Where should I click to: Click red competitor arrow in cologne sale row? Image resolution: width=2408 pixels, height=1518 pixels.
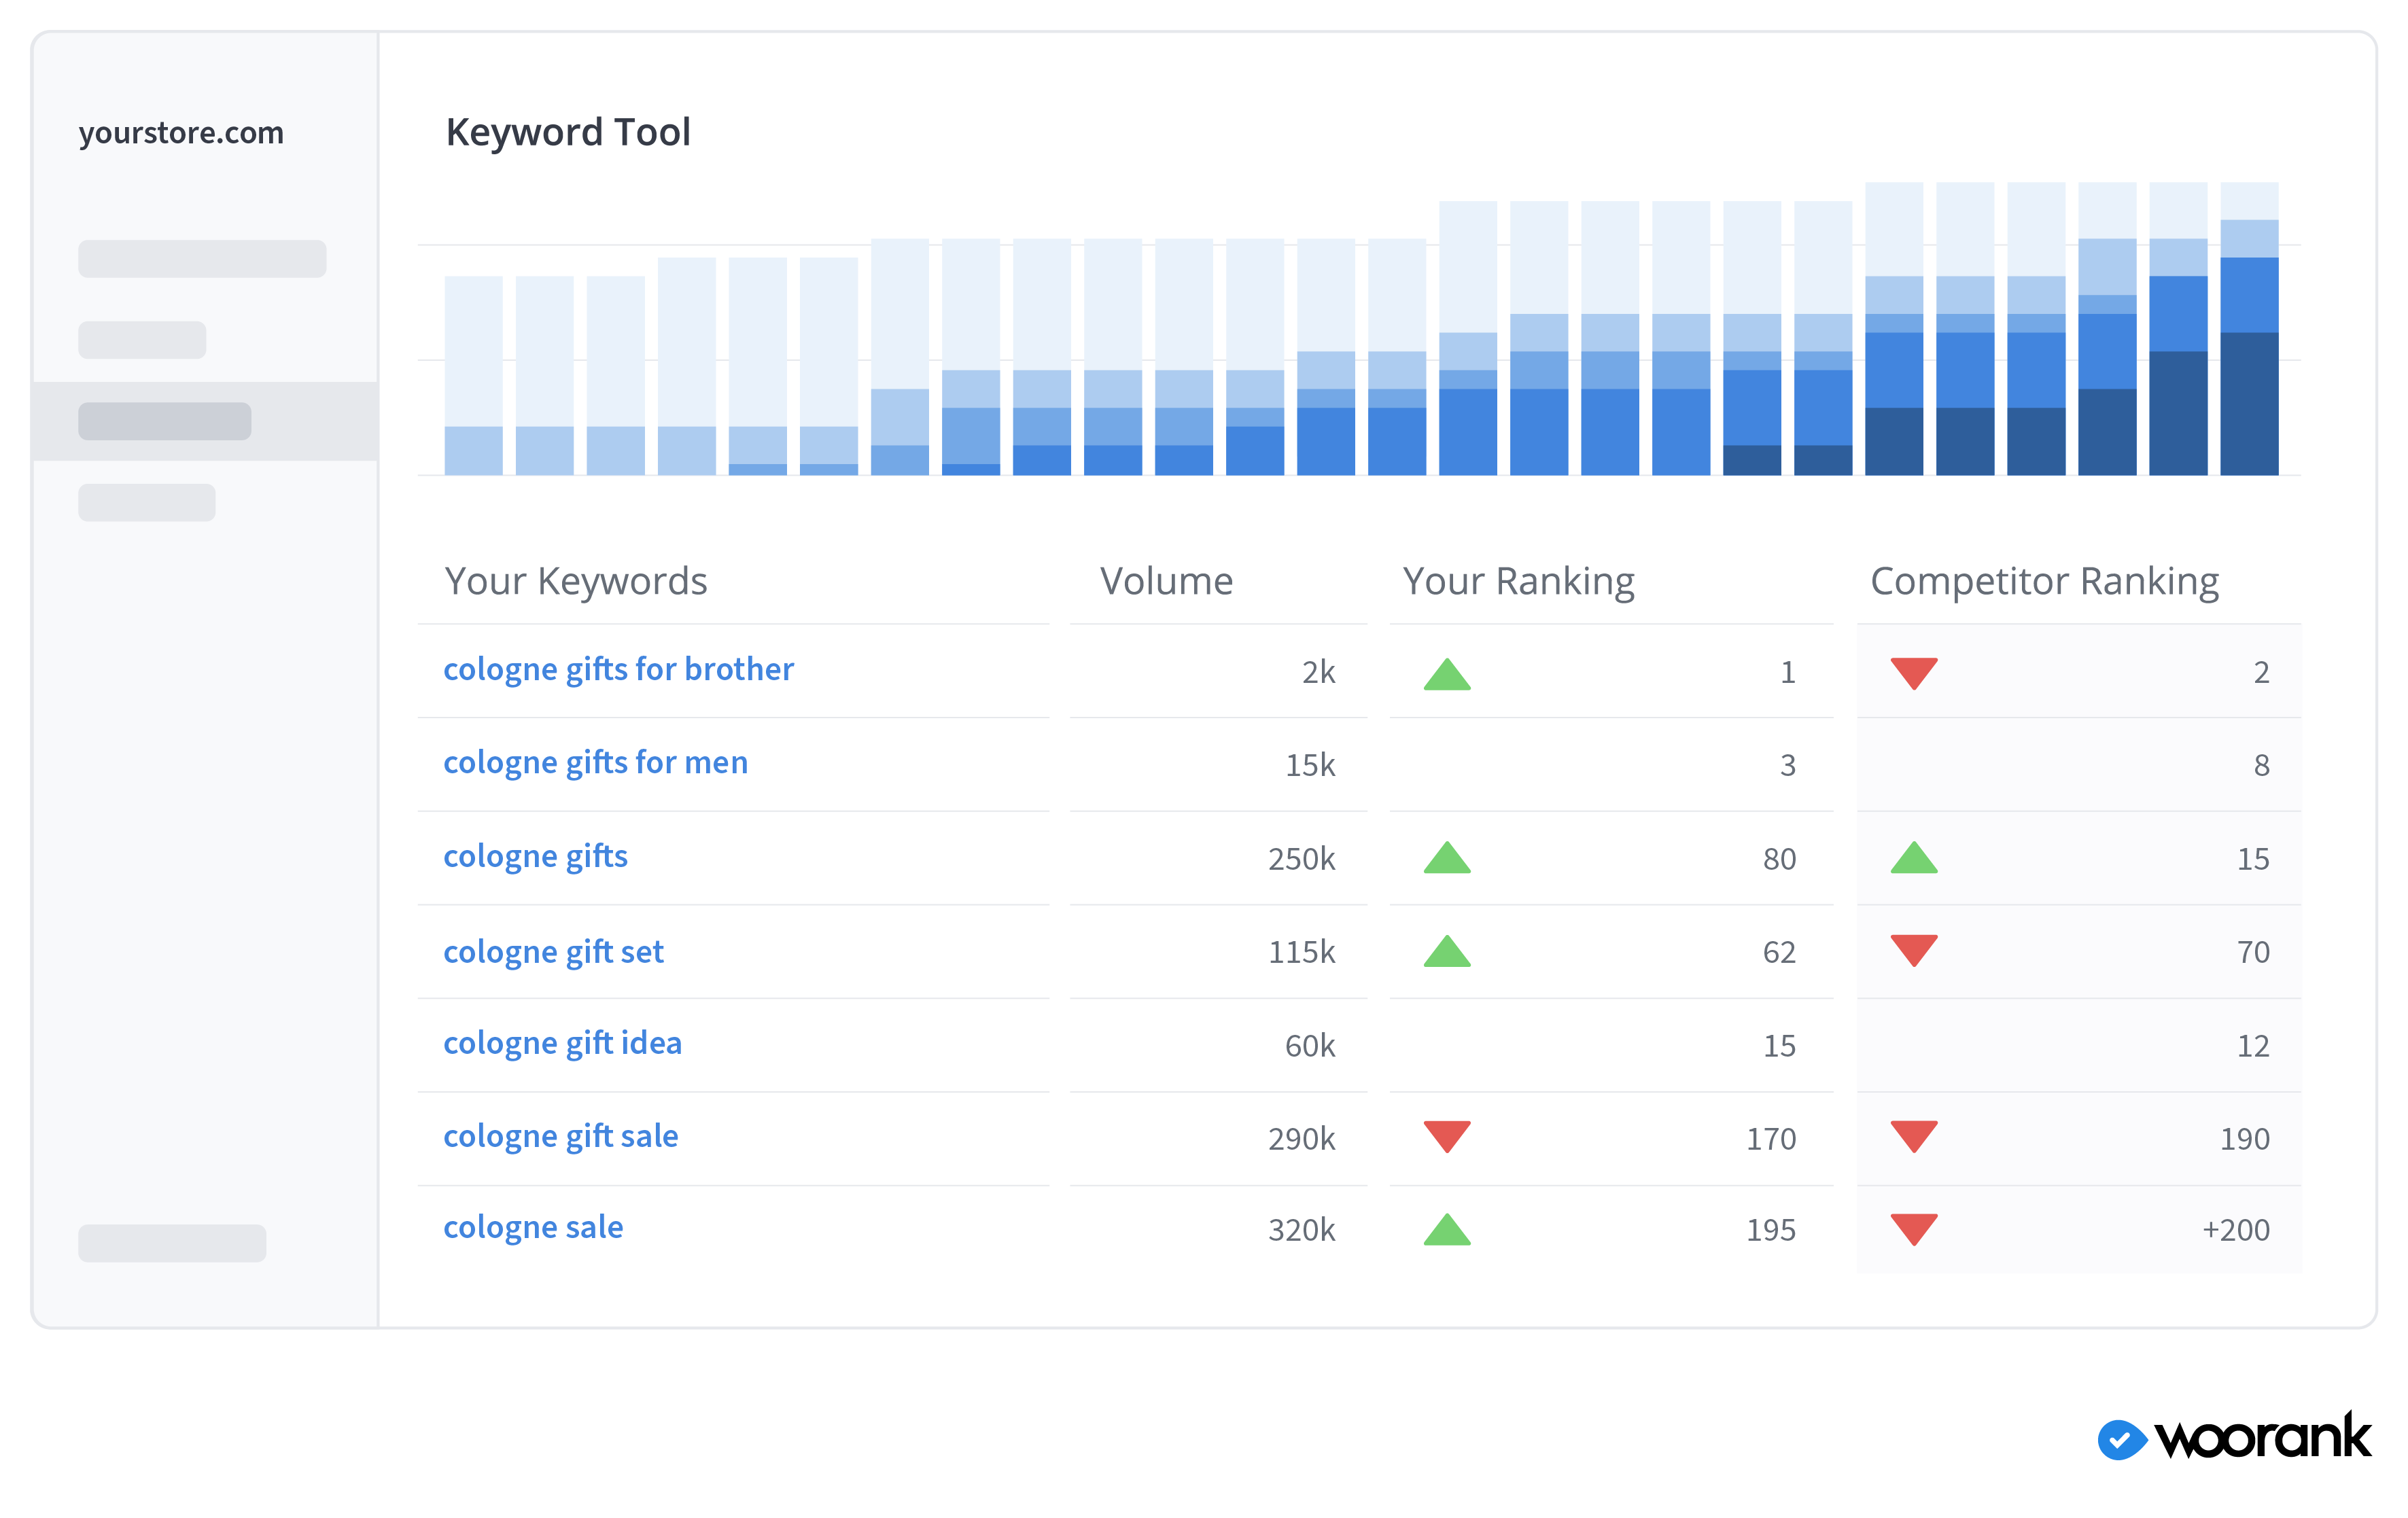pyautogui.click(x=1913, y=1229)
